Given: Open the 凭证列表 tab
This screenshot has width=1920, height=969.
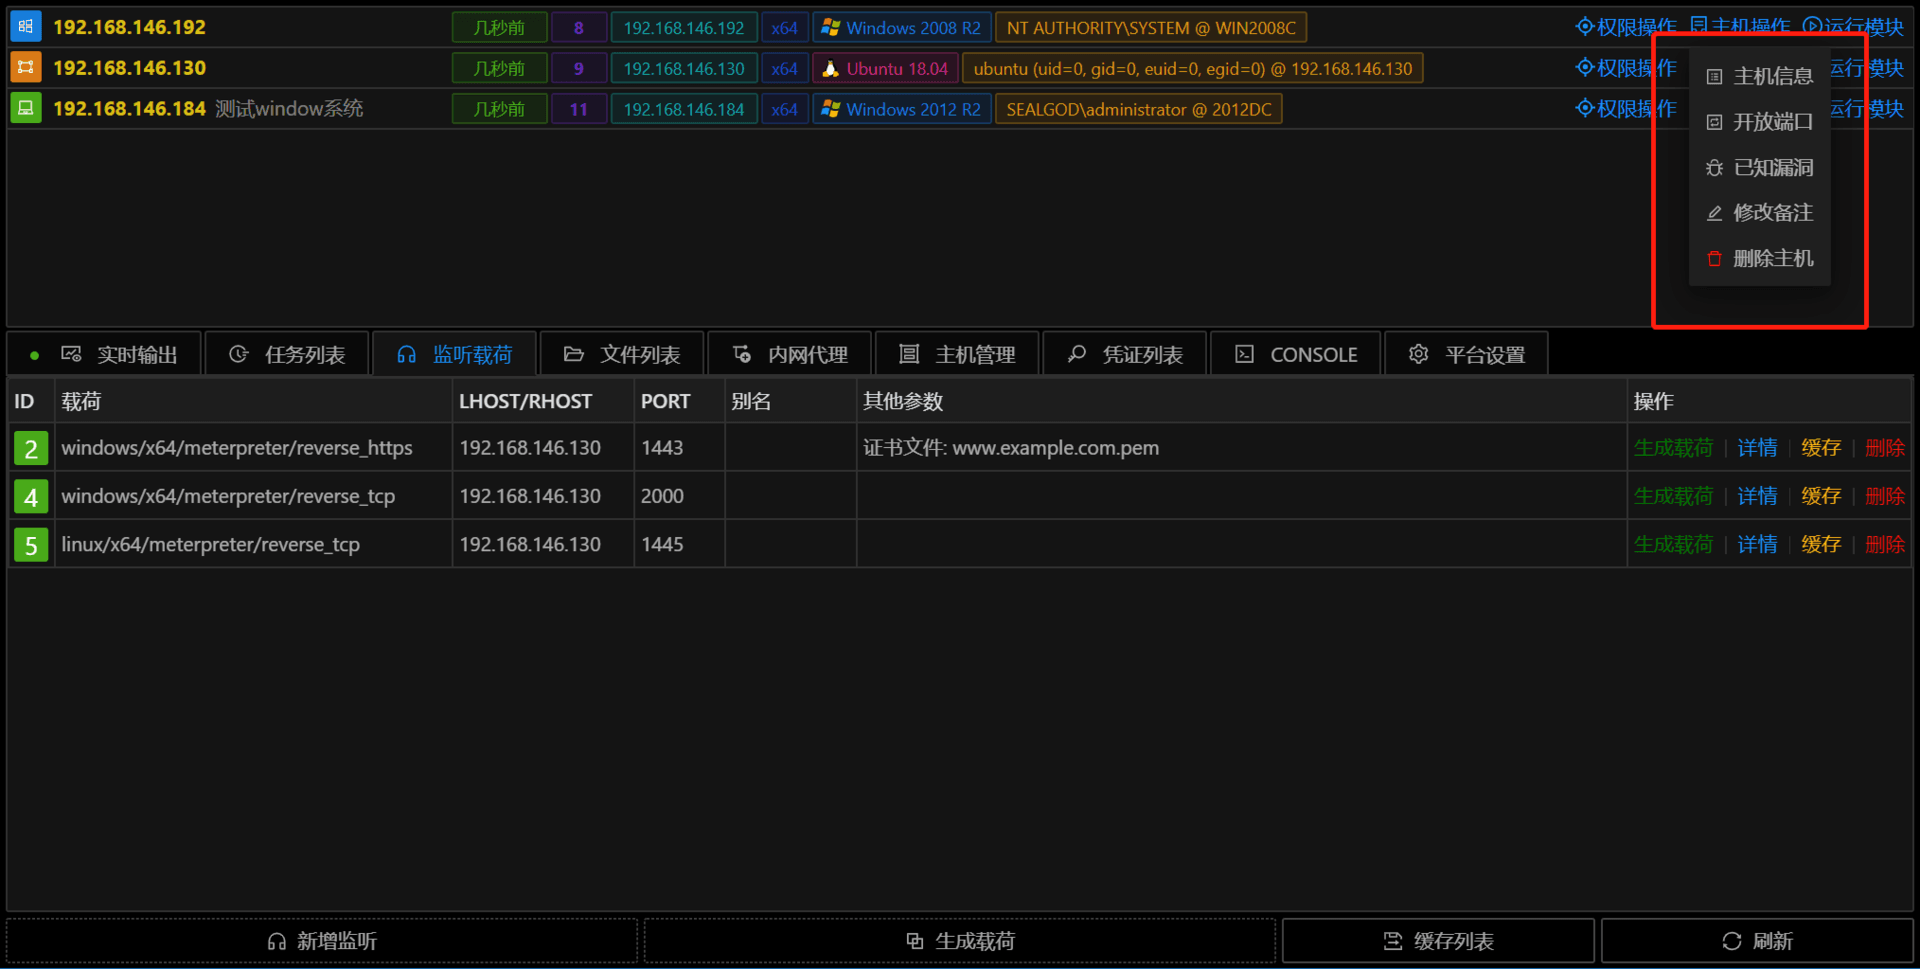Looking at the screenshot, I should pos(1125,354).
